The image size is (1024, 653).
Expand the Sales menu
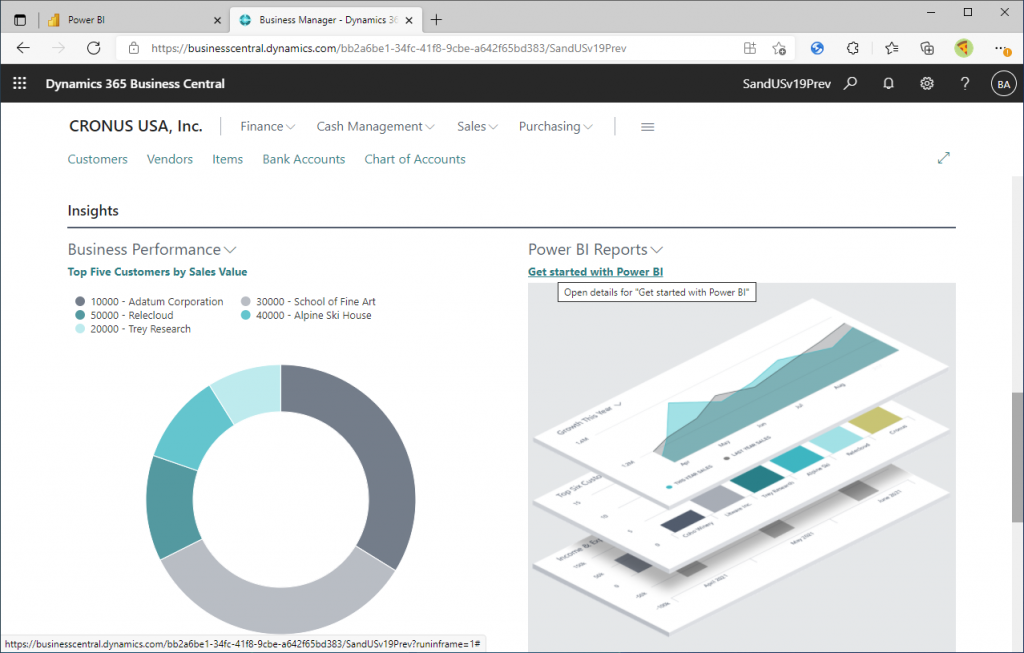coord(477,127)
